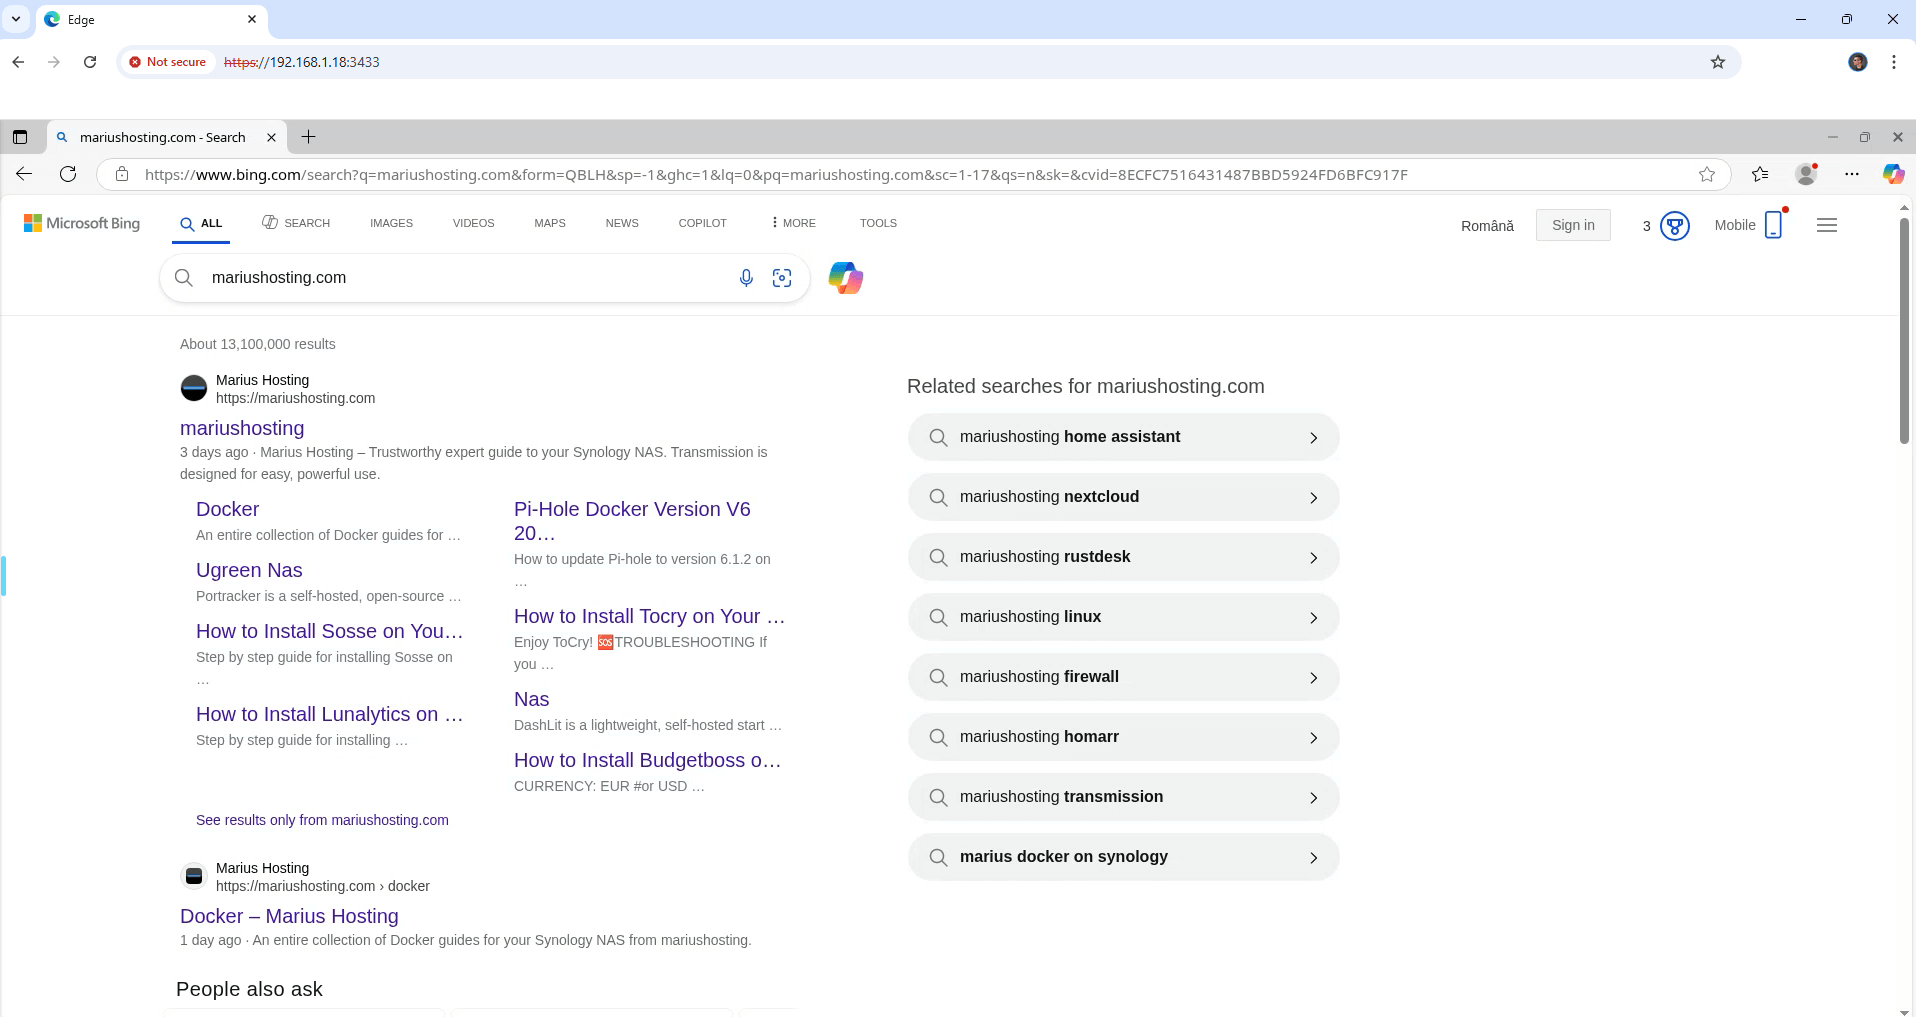Click the Română language link
Image resolution: width=1916 pixels, height=1017 pixels.
point(1487,226)
